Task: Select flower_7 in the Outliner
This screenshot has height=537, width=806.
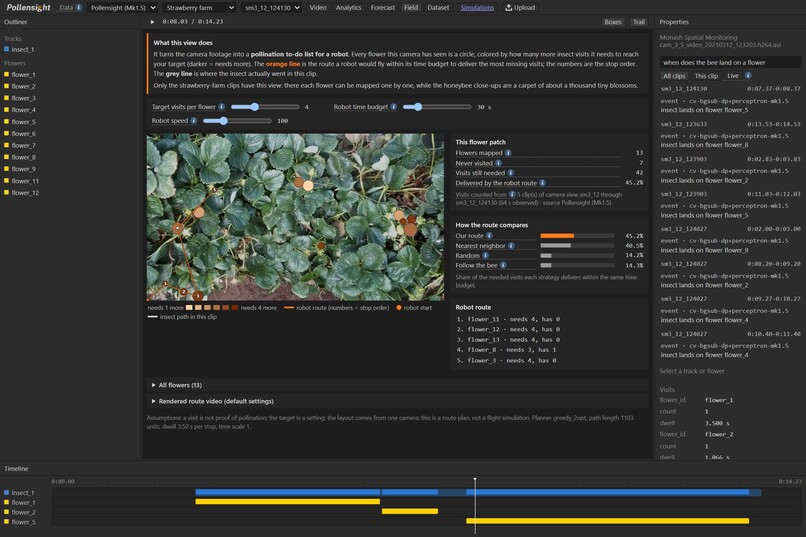Action: (x=24, y=145)
